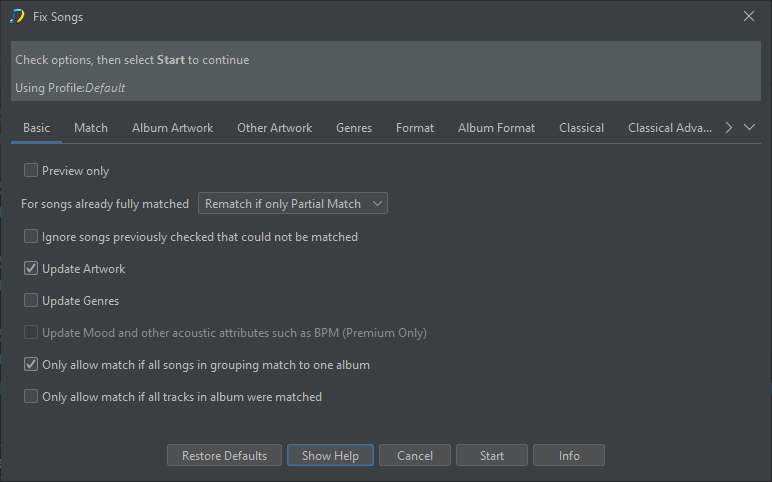This screenshot has width=772, height=482.
Task: Enable match only if all tracks matched
Action: [31, 397]
